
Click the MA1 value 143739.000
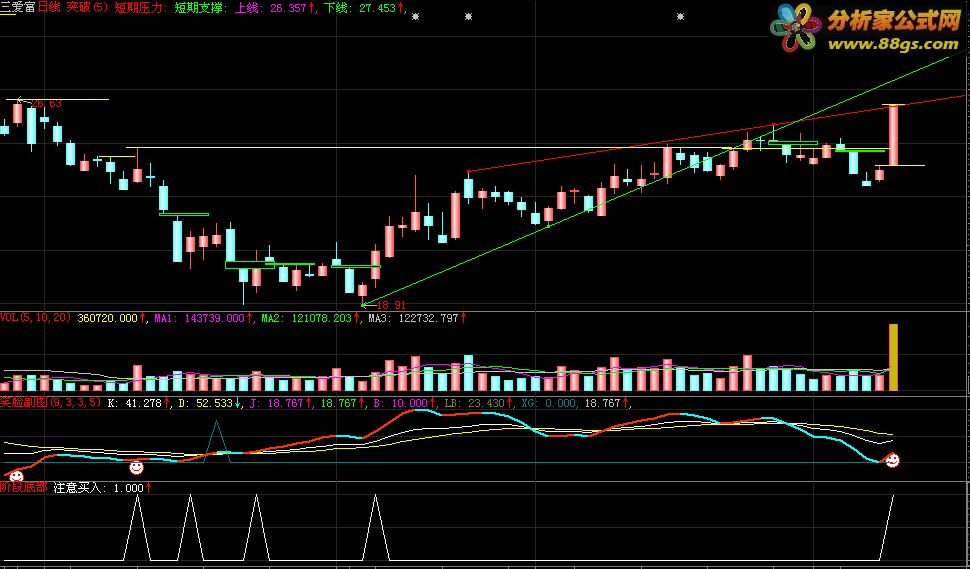[215, 318]
